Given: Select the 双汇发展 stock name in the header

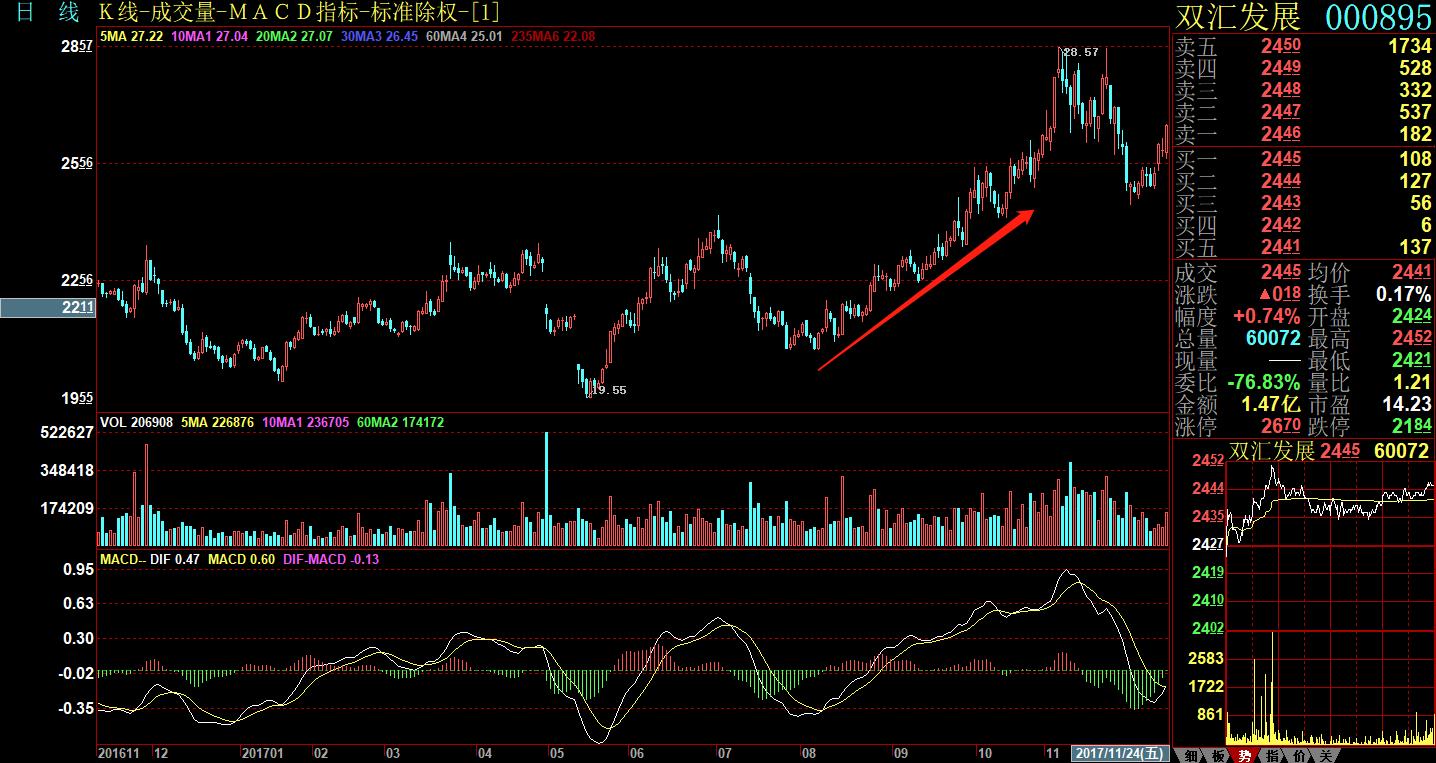Looking at the screenshot, I should (x=1238, y=17).
